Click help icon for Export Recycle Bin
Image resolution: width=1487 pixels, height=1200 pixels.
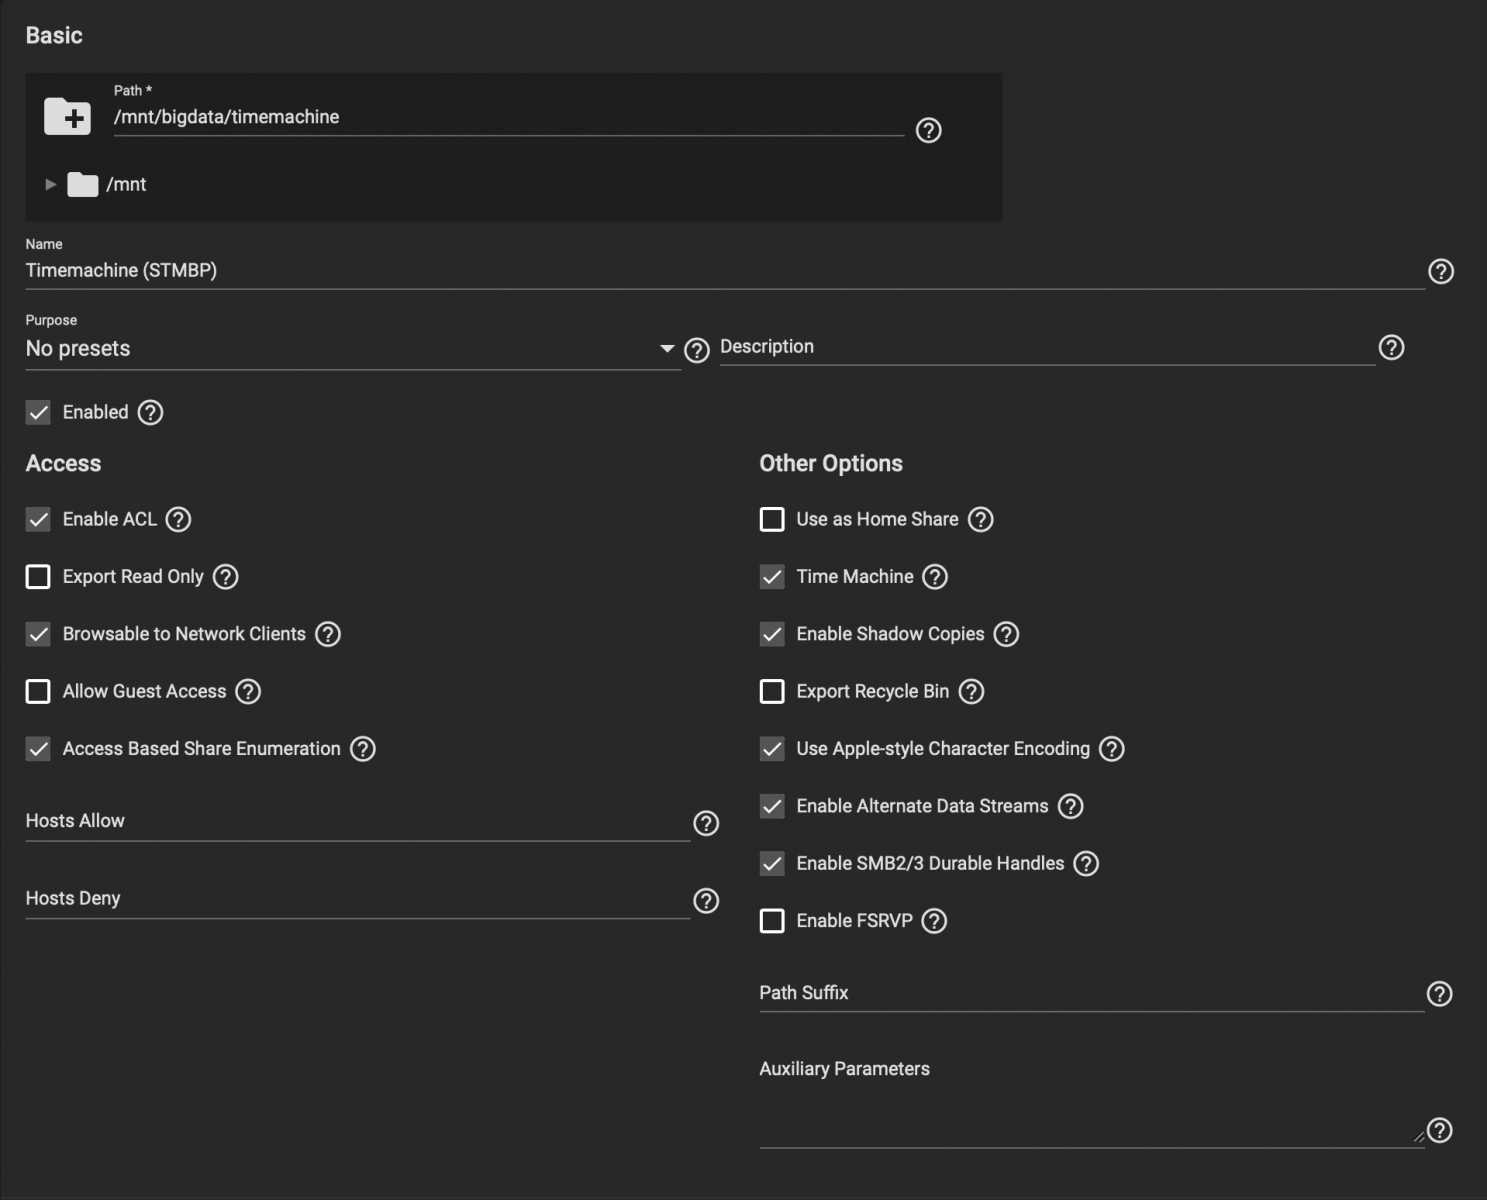[971, 692]
